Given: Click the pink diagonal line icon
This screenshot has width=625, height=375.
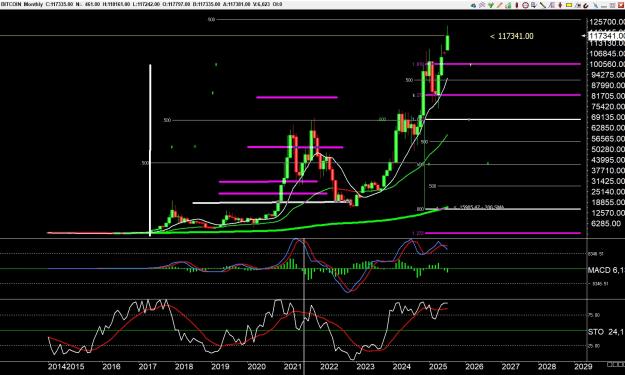Looking at the screenshot, I should click(499, 5).
